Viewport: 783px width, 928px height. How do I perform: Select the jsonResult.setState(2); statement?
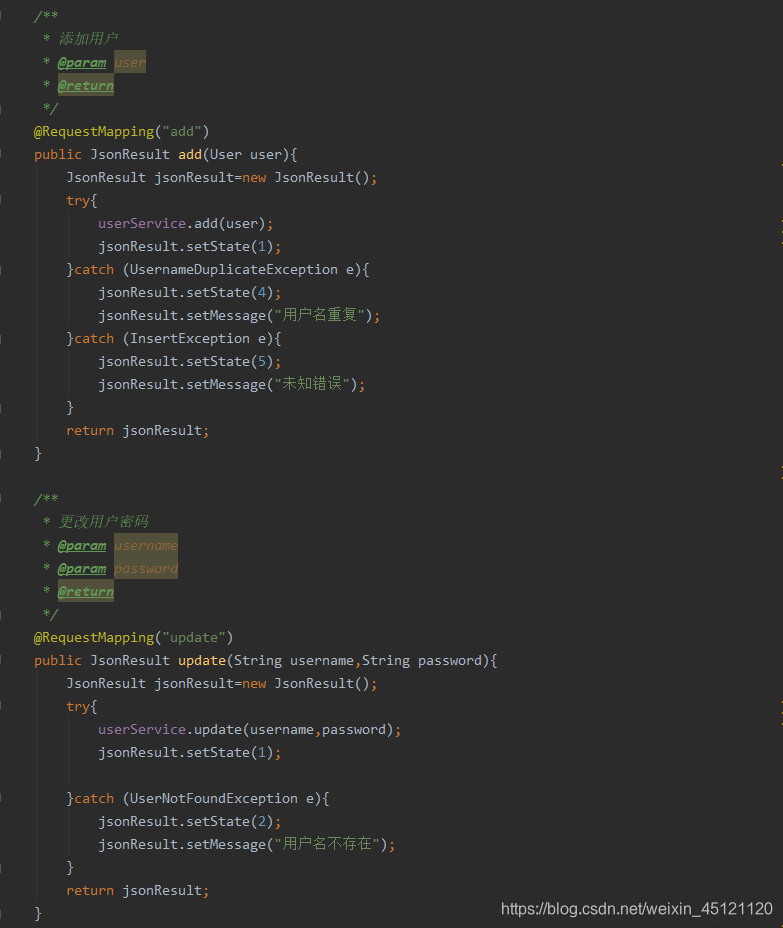point(189,821)
